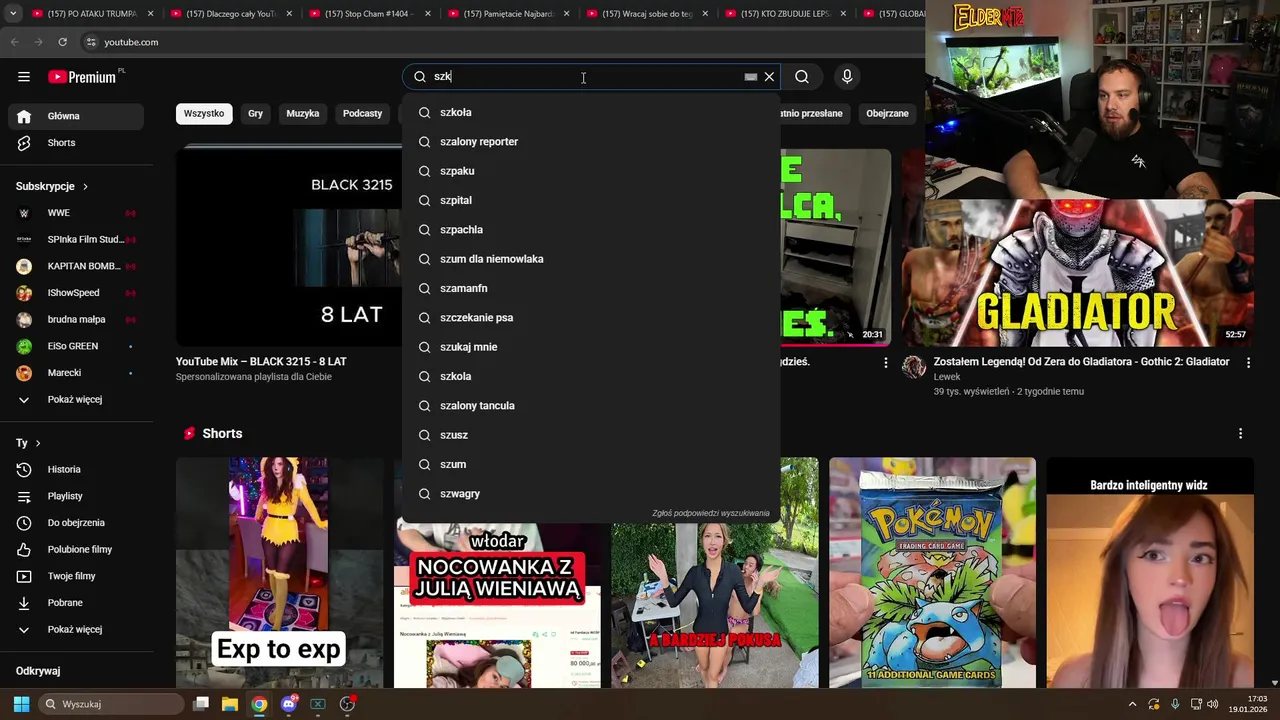The image size is (1280, 720).
Task: Choose the suggestion szamanfn
Action: tap(591, 288)
